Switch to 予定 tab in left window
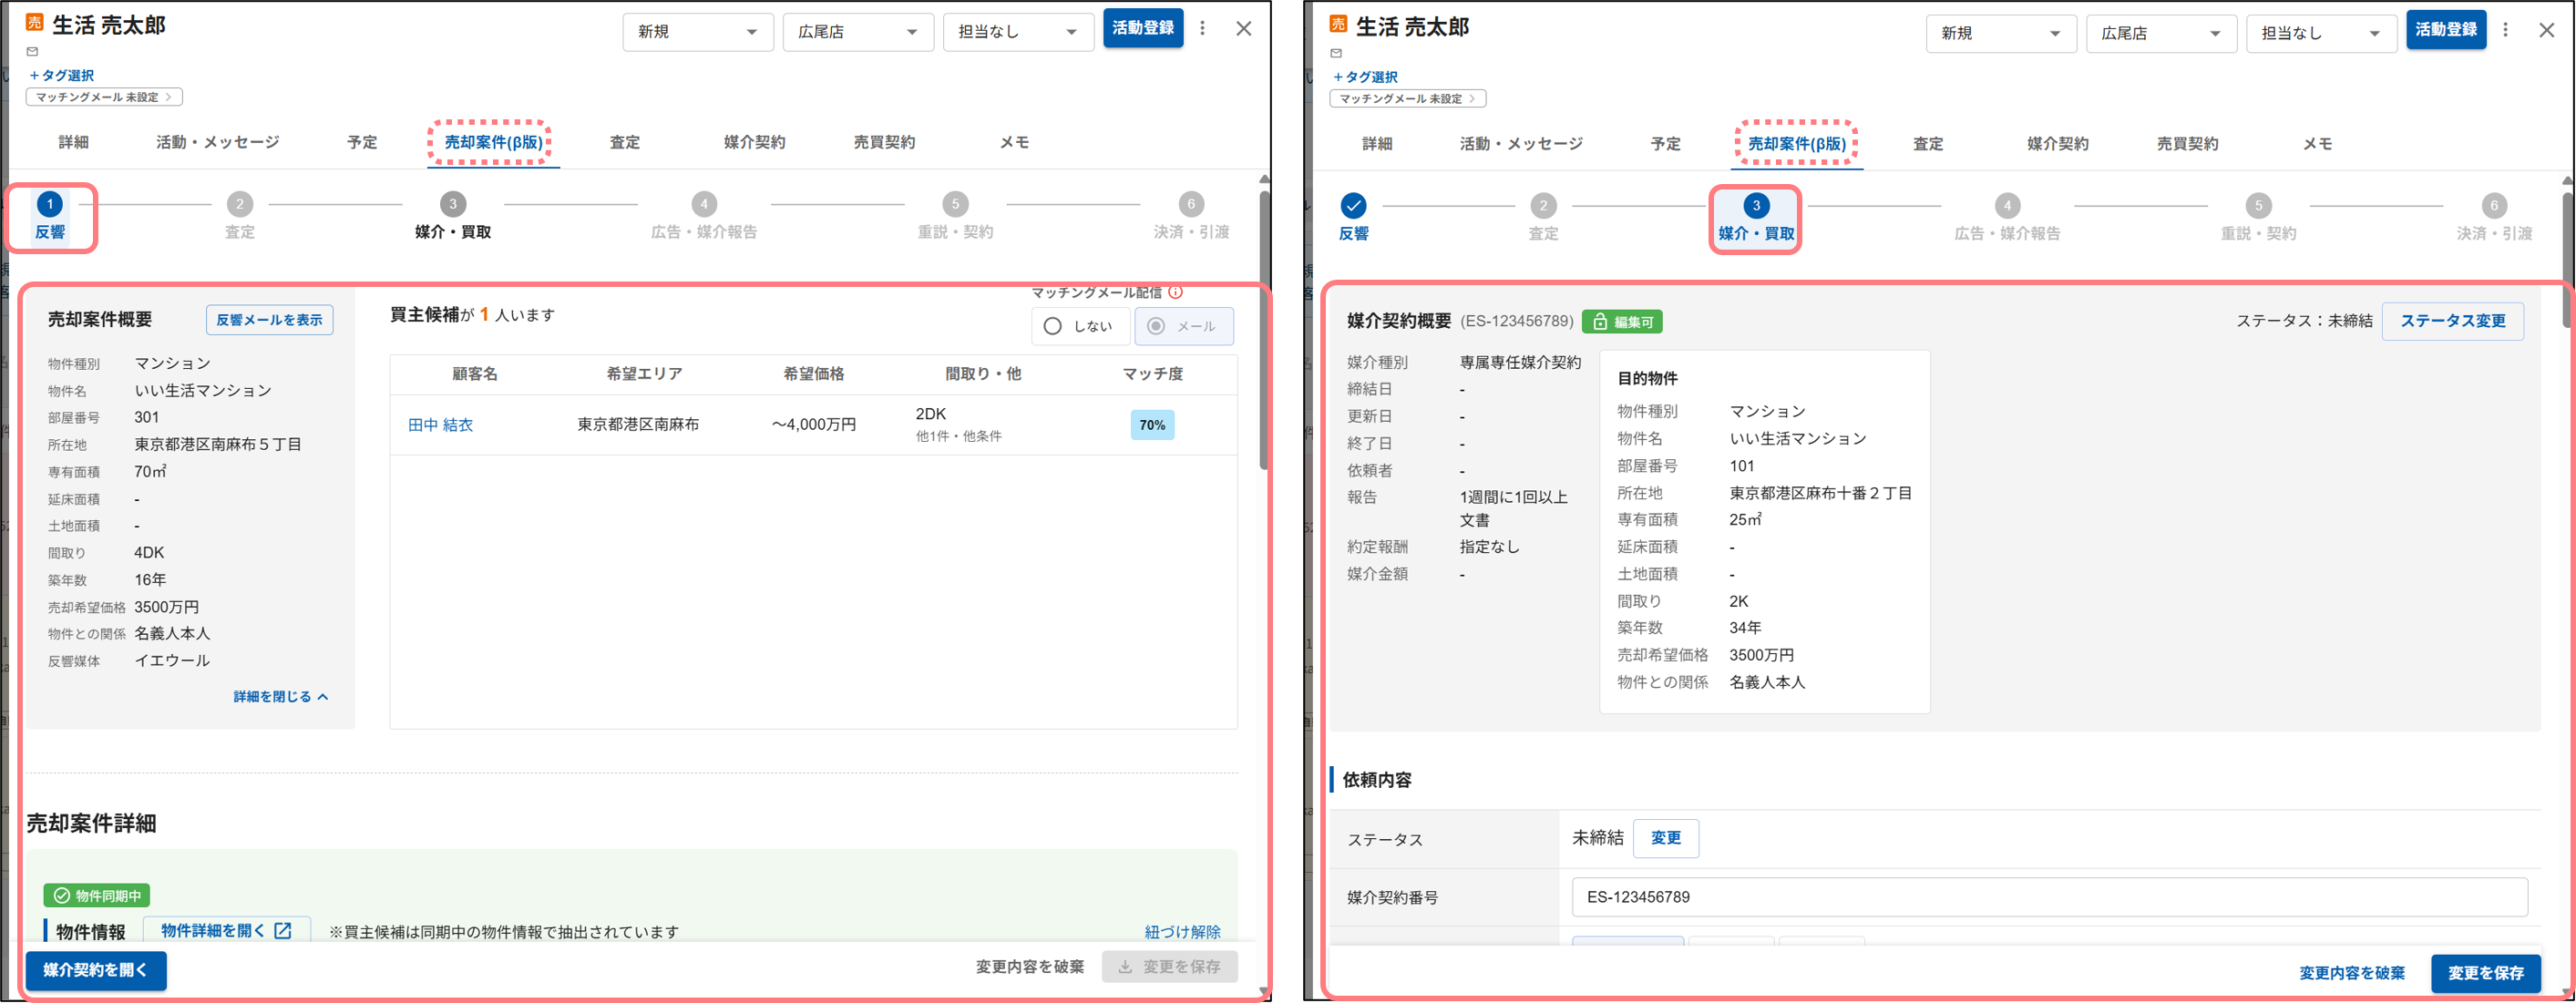Viewport: 2576px width, 1003px height. point(362,142)
